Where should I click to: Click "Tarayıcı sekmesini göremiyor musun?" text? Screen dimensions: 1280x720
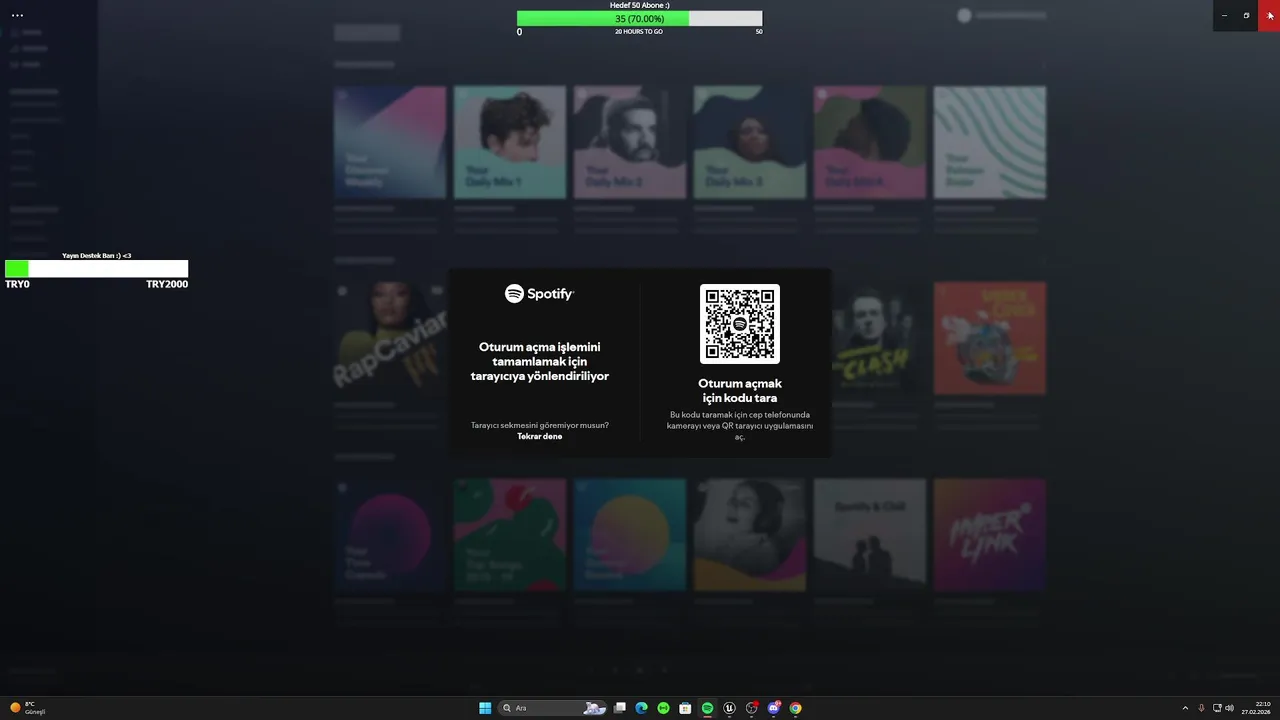(540, 425)
